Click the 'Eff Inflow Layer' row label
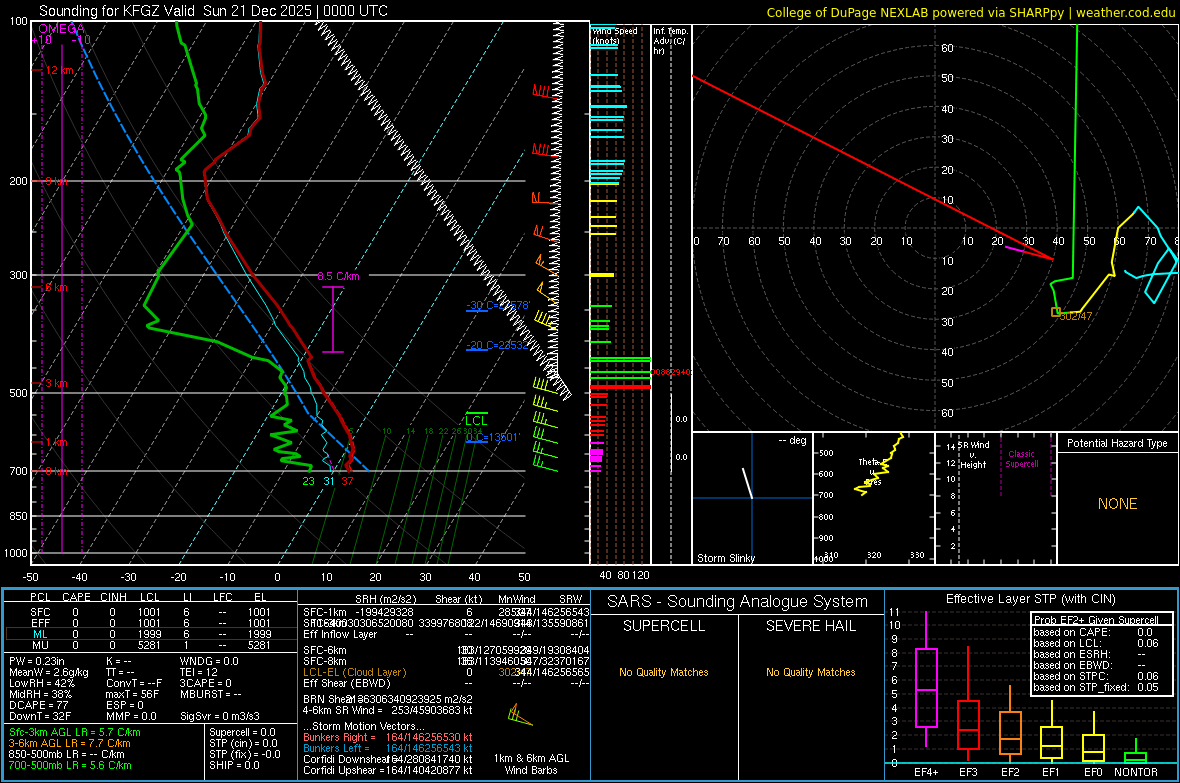1180x783 pixels. pos(340,634)
